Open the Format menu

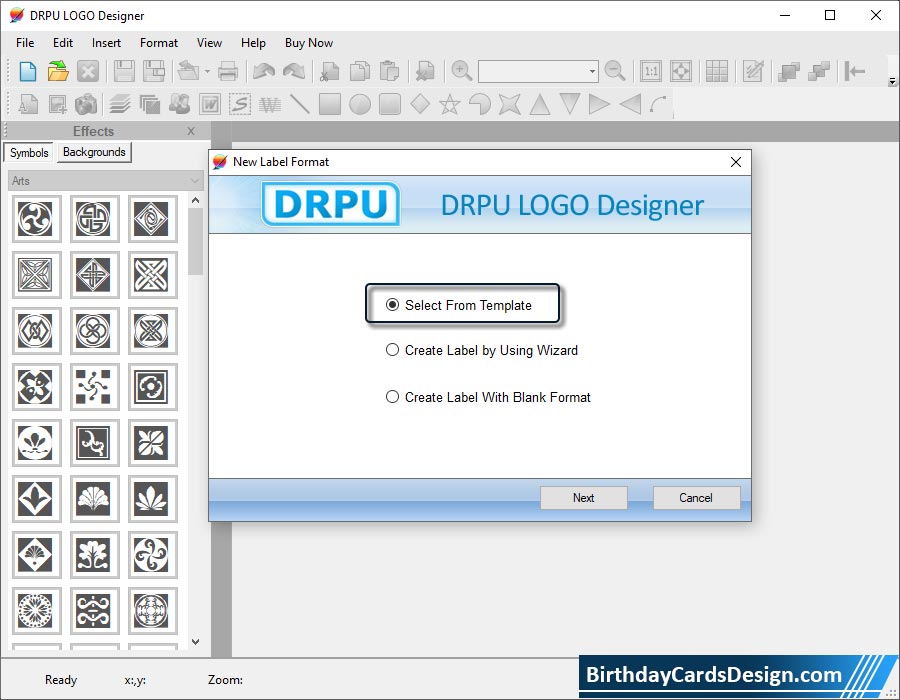point(158,43)
